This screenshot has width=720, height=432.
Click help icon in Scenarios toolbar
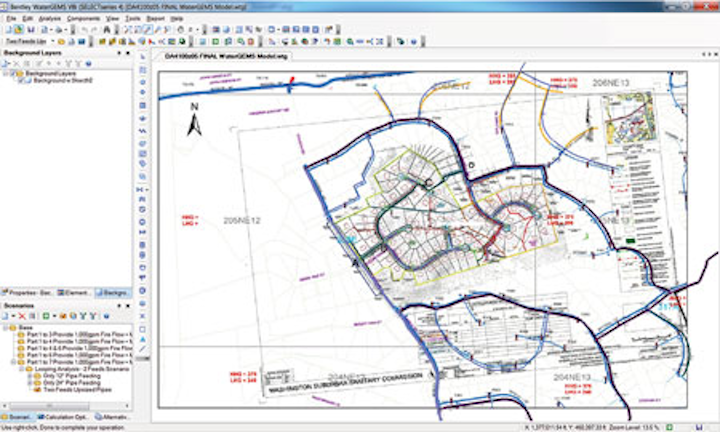[106, 316]
